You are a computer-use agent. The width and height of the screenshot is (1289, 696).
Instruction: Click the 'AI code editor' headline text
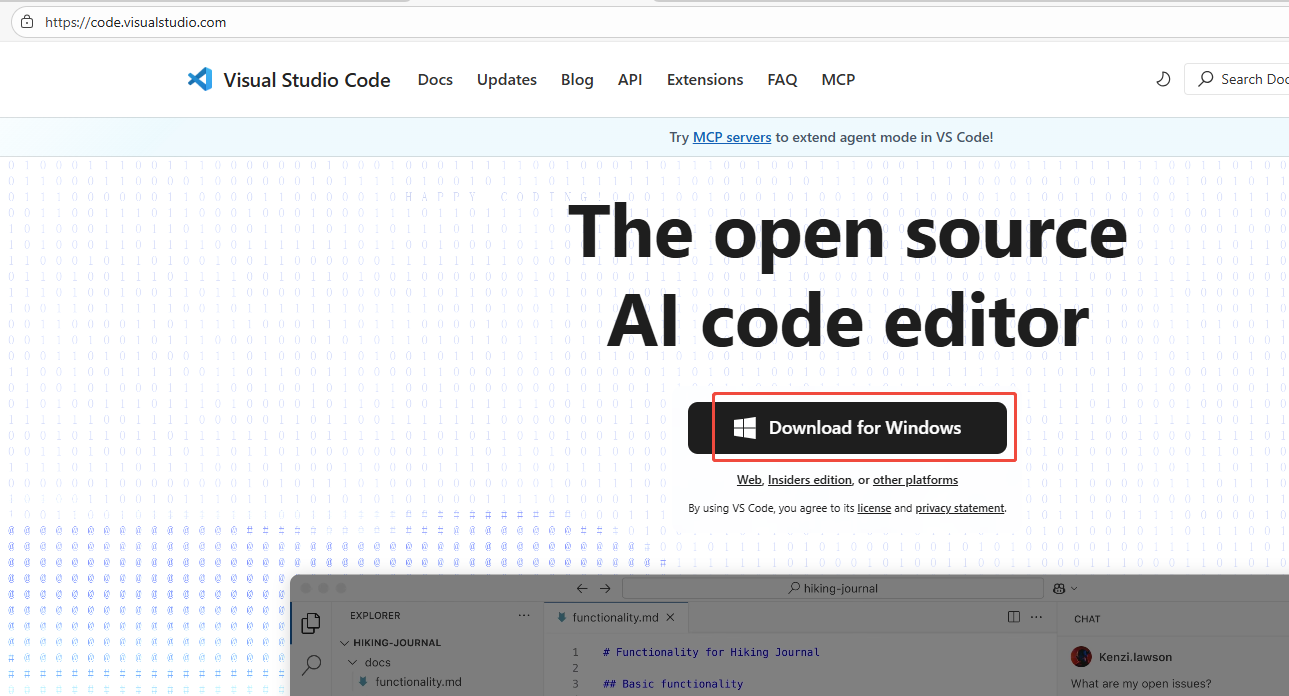pyautogui.click(x=848, y=321)
